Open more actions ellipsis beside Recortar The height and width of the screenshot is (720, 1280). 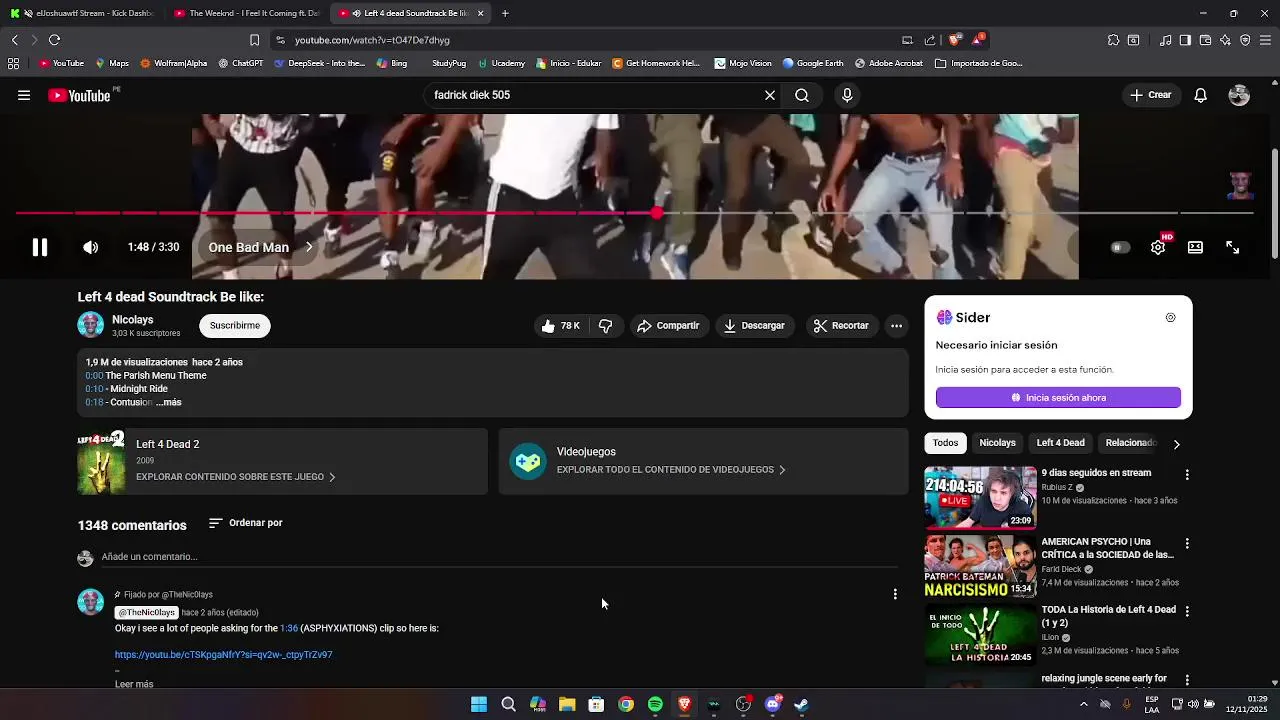click(896, 326)
